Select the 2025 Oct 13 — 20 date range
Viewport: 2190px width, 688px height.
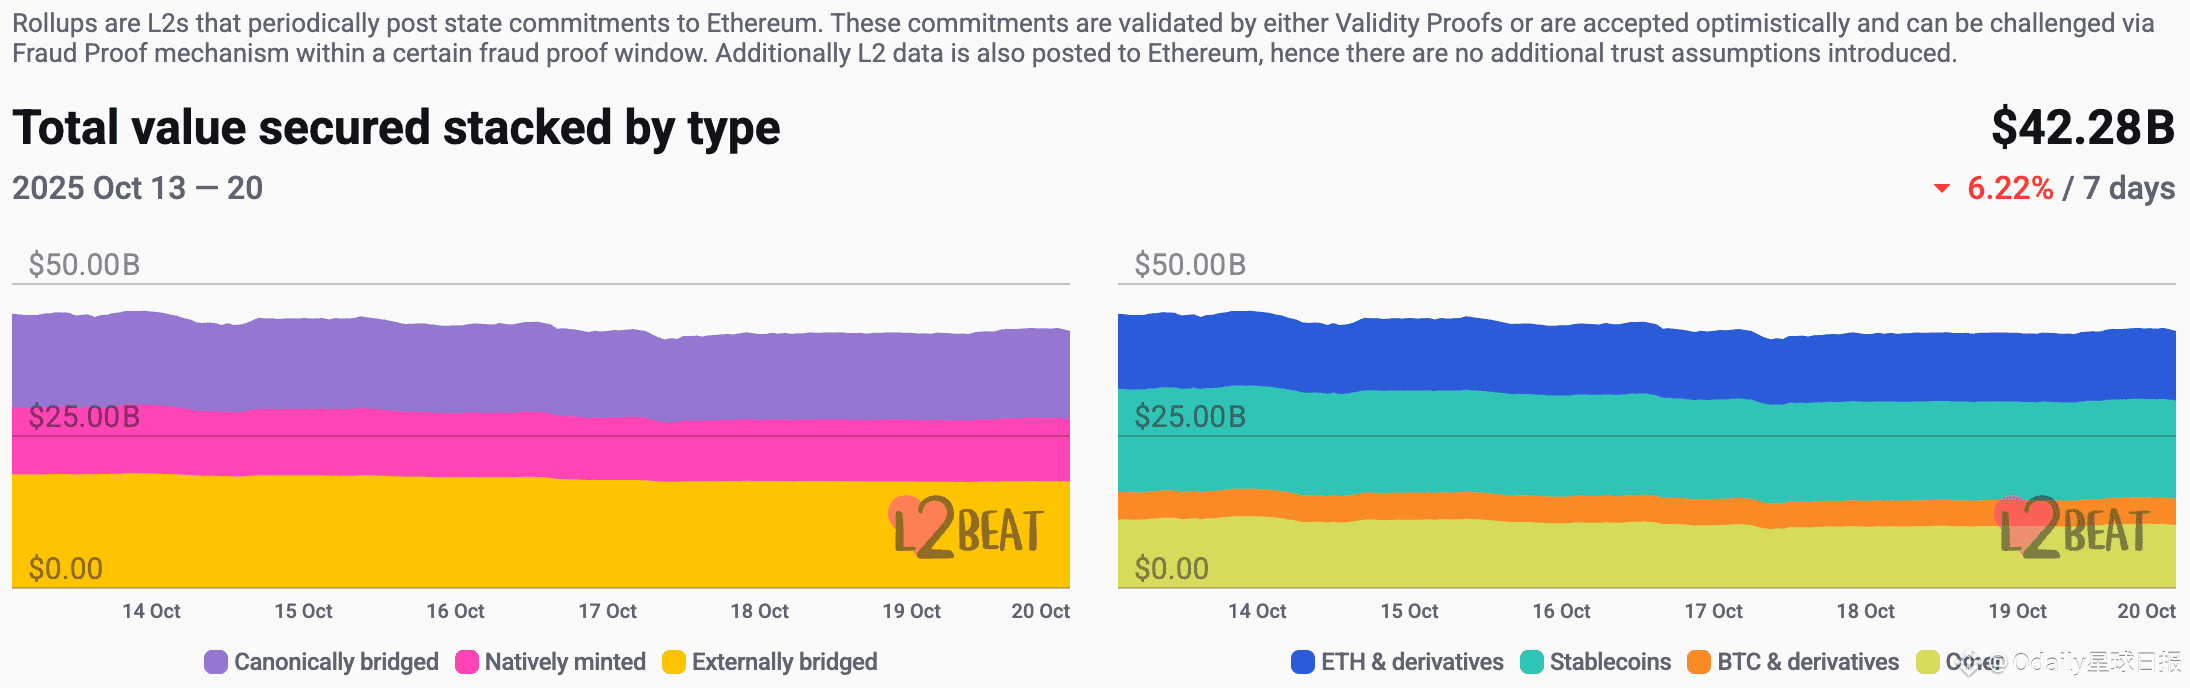click(x=137, y=188)
